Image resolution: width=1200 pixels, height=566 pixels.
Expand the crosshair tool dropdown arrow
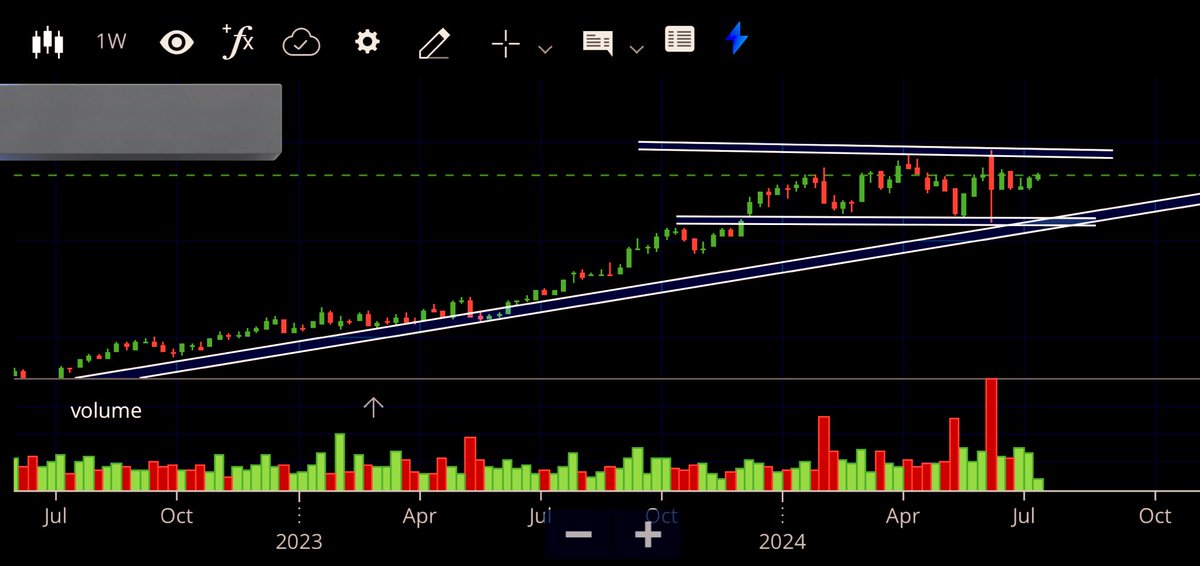[x=545, y=48]
